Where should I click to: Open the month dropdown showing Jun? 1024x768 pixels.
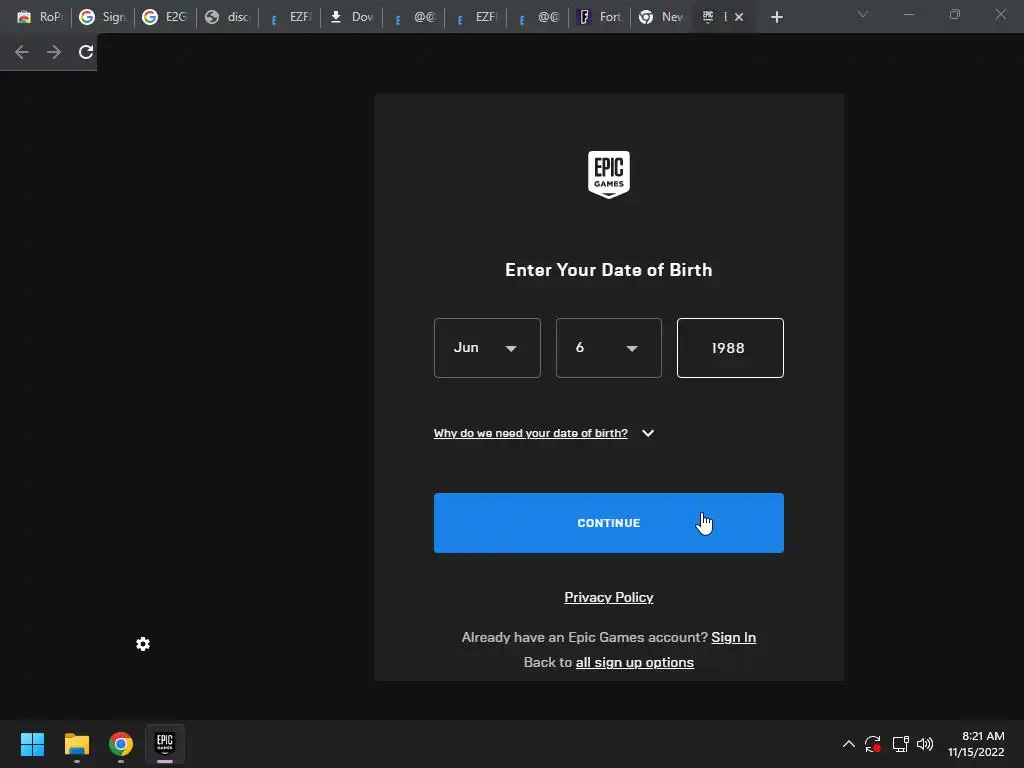pyautogui.click(x=487, y=348)
